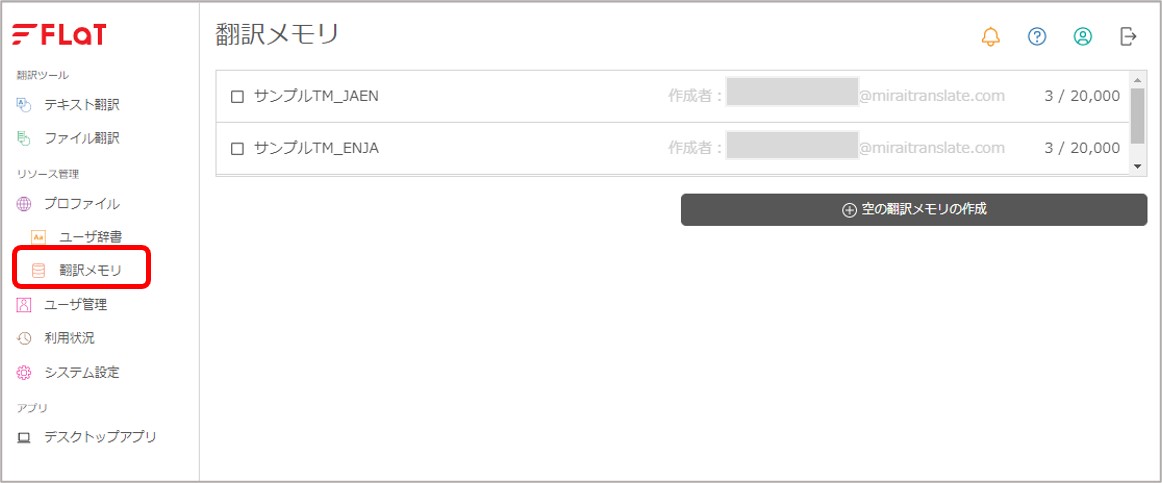Open notifications bell icon
1162x483 pixels.
[990, 36]
